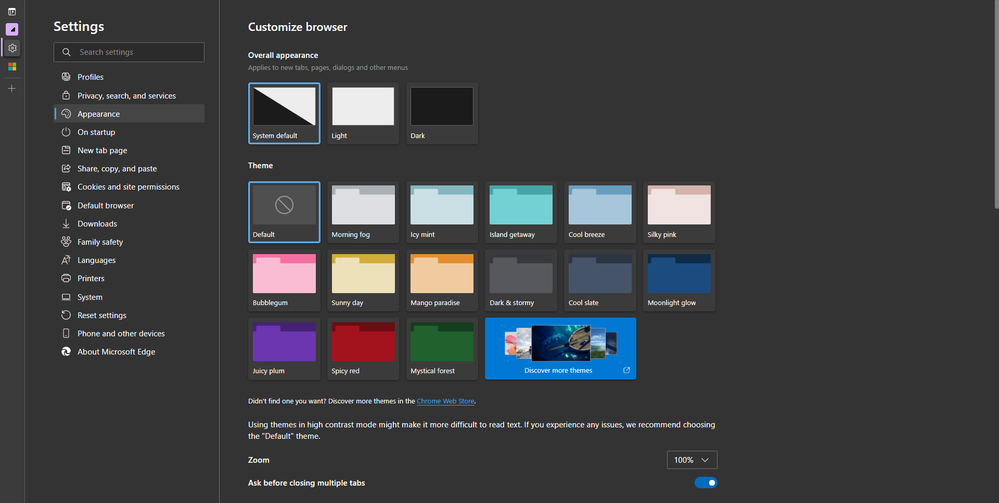This screenshot has width=999, height=503.
Task: Open the Microsoft logo tab in sidebar
Action: [x=12, y=66]
